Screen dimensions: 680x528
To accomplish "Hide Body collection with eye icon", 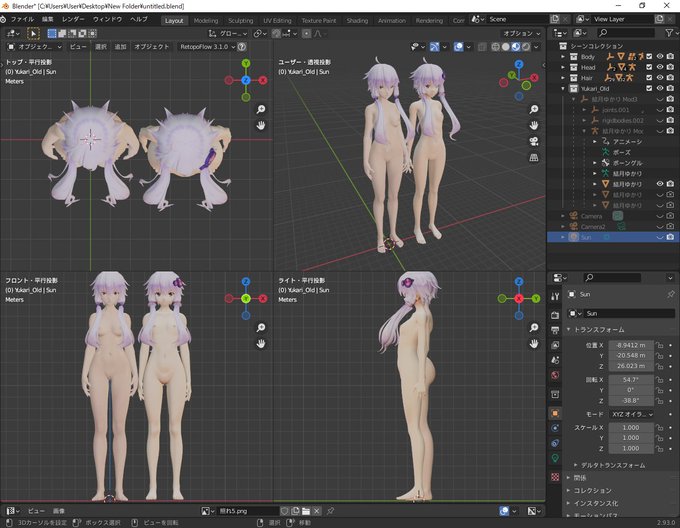I will pyautogui.click(x=660, y=56).
